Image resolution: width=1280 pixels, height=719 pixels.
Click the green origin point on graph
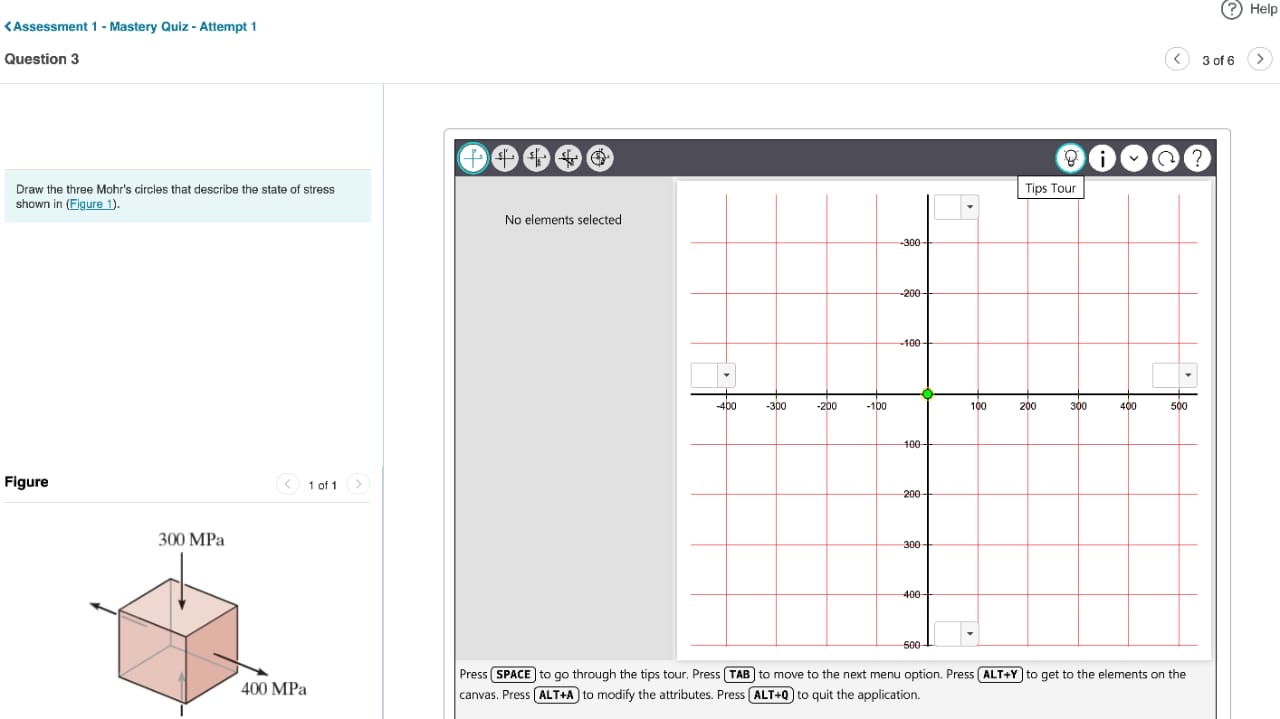coord(928,394)
